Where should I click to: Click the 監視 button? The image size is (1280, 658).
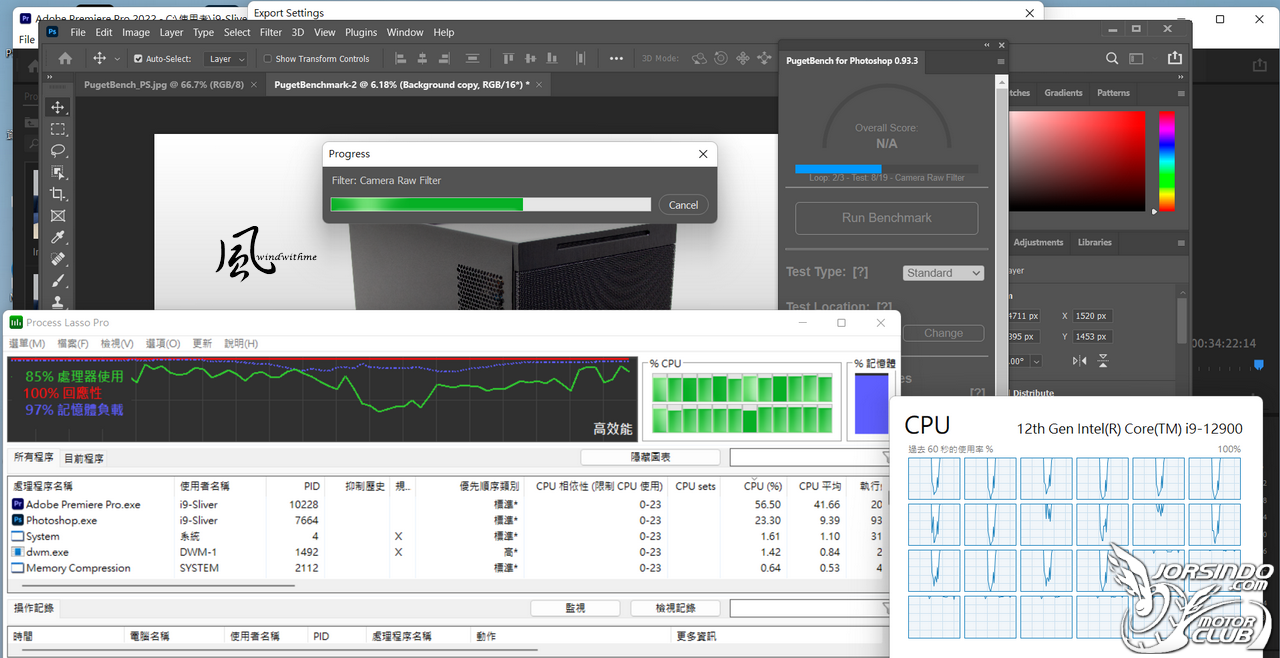pos(575,608)
